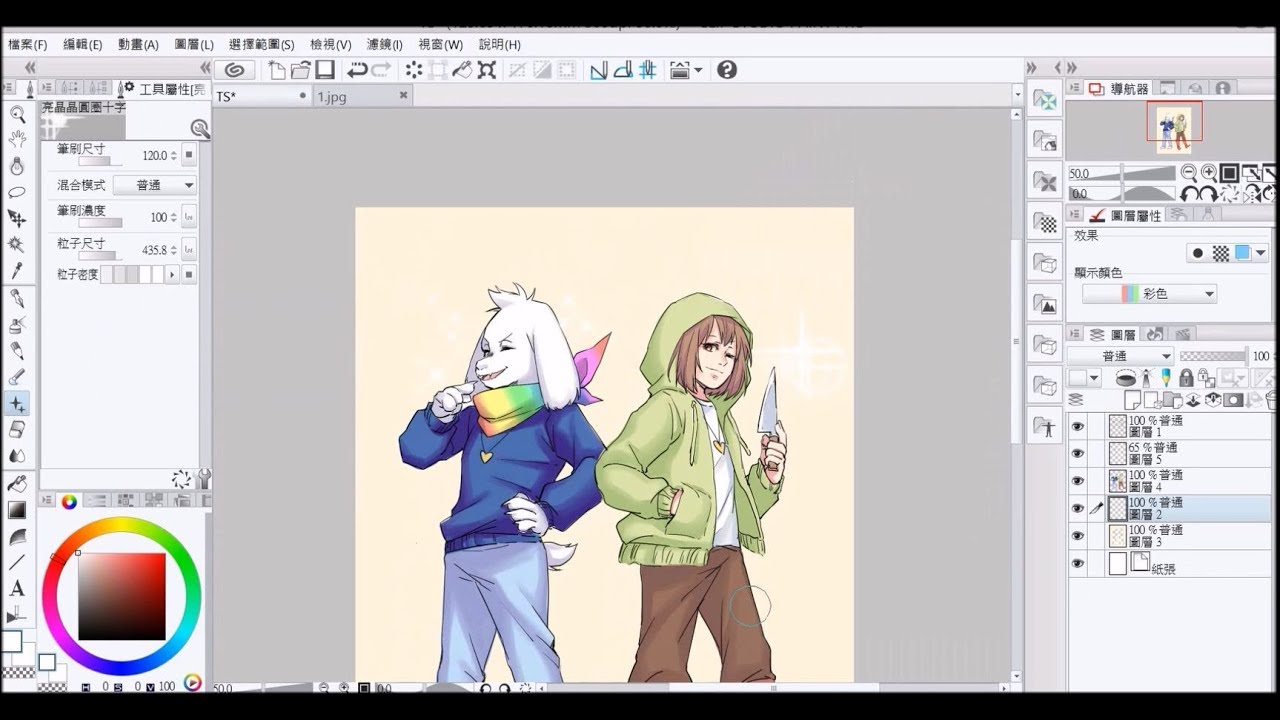This screenshot has height=720, width=1280.
Task: Adjust the layer opacity slider
Action: (1213, 356)
